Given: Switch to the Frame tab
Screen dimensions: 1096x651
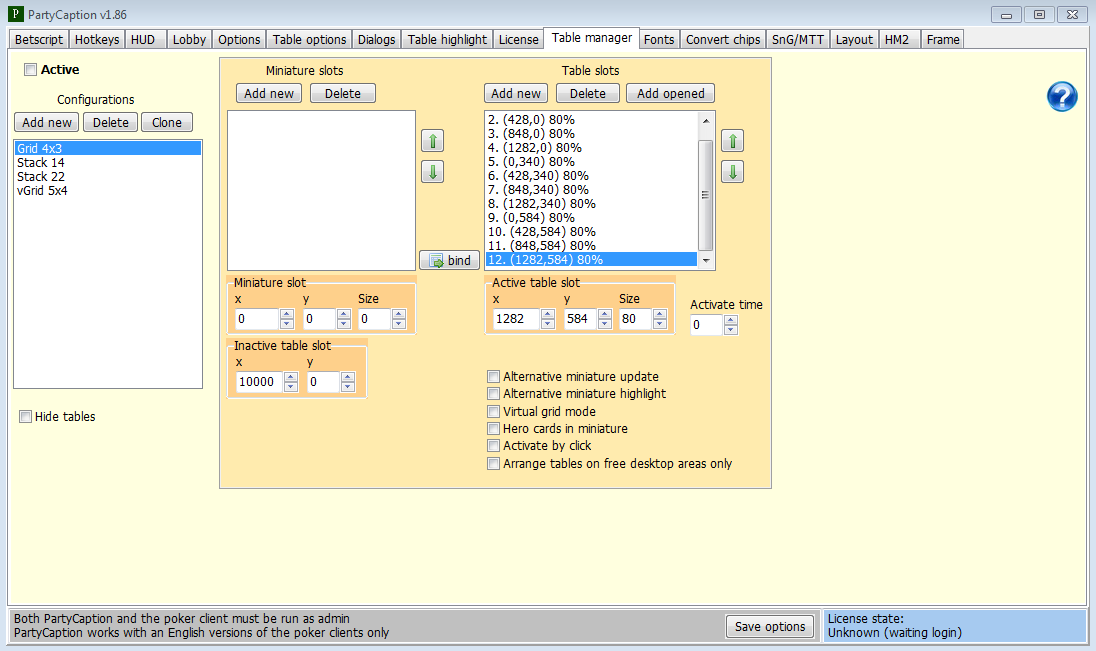Looking at the screenshot, I should 943,40.
